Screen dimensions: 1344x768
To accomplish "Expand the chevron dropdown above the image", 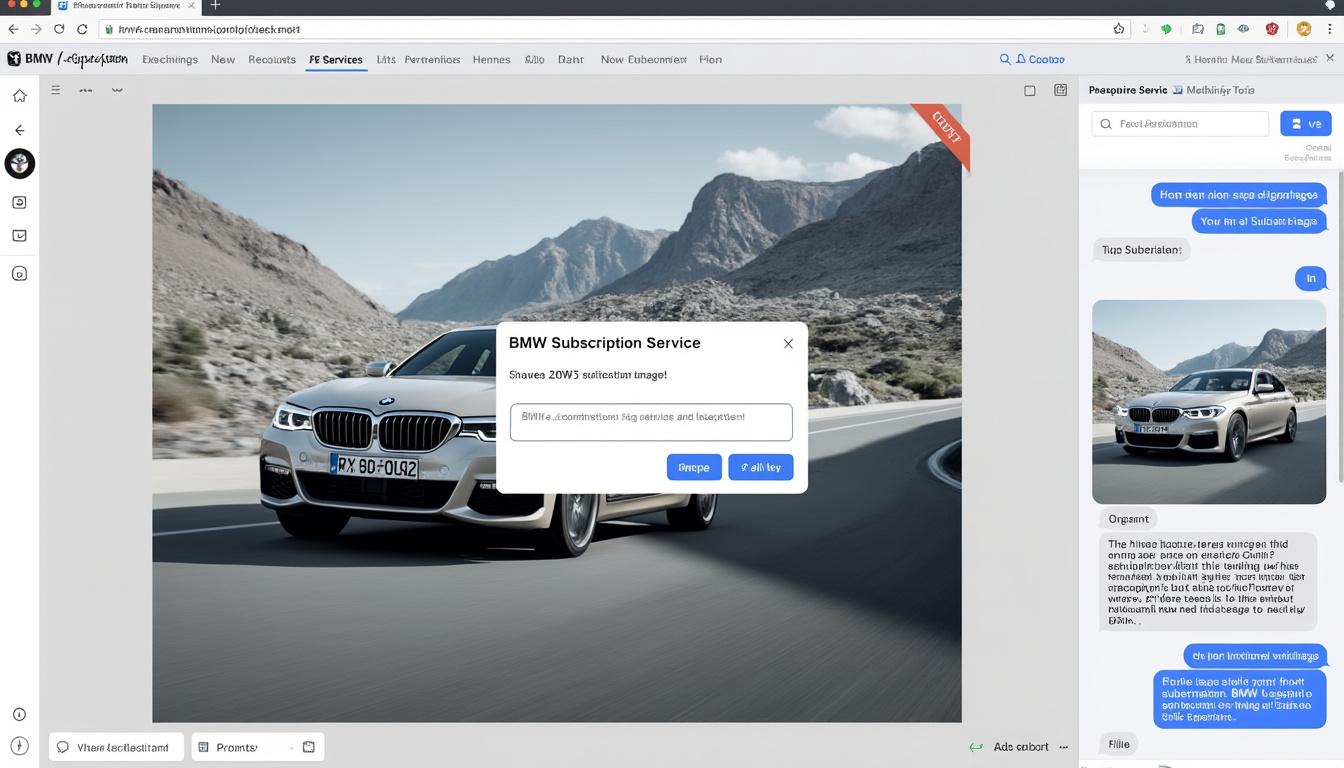I will click(x=117, y=90).
